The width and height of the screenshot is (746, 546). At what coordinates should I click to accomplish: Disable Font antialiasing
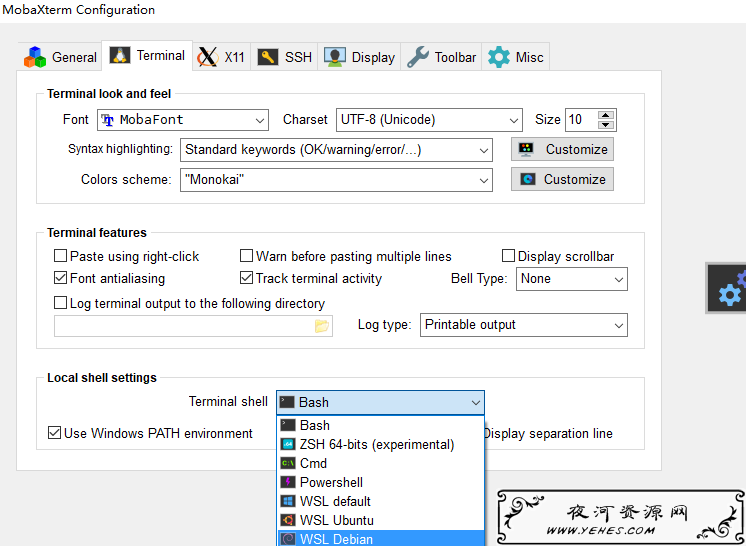60,278
